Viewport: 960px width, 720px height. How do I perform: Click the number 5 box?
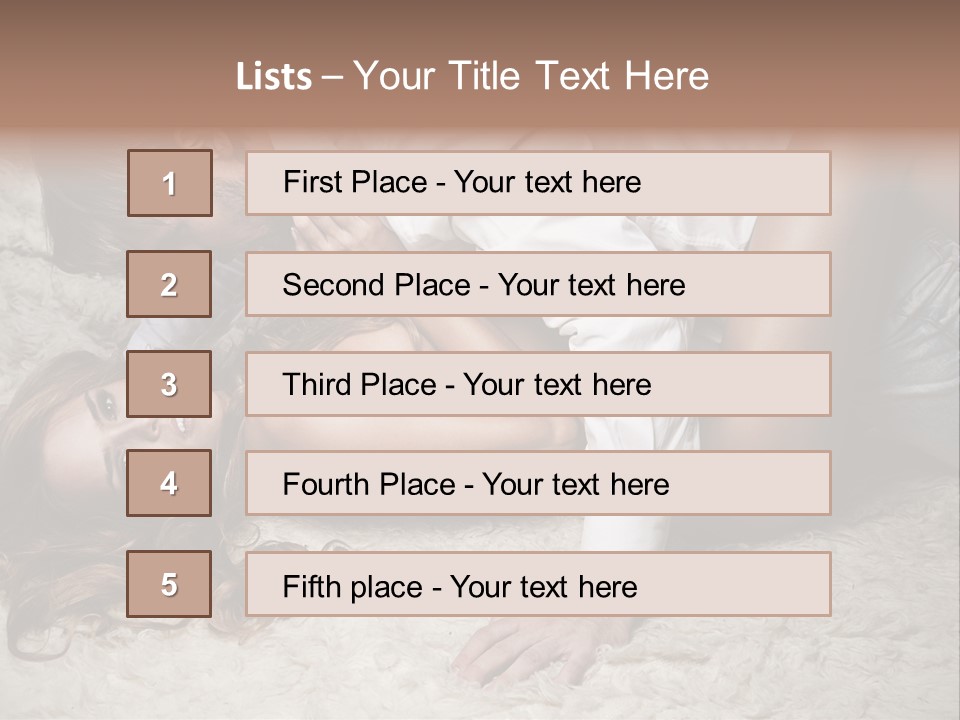[x=169, y=583]
